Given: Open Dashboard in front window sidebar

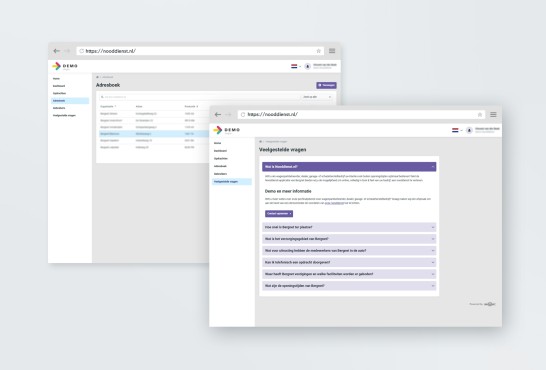Looking at the screenshot, I should [x=220, y=151].
